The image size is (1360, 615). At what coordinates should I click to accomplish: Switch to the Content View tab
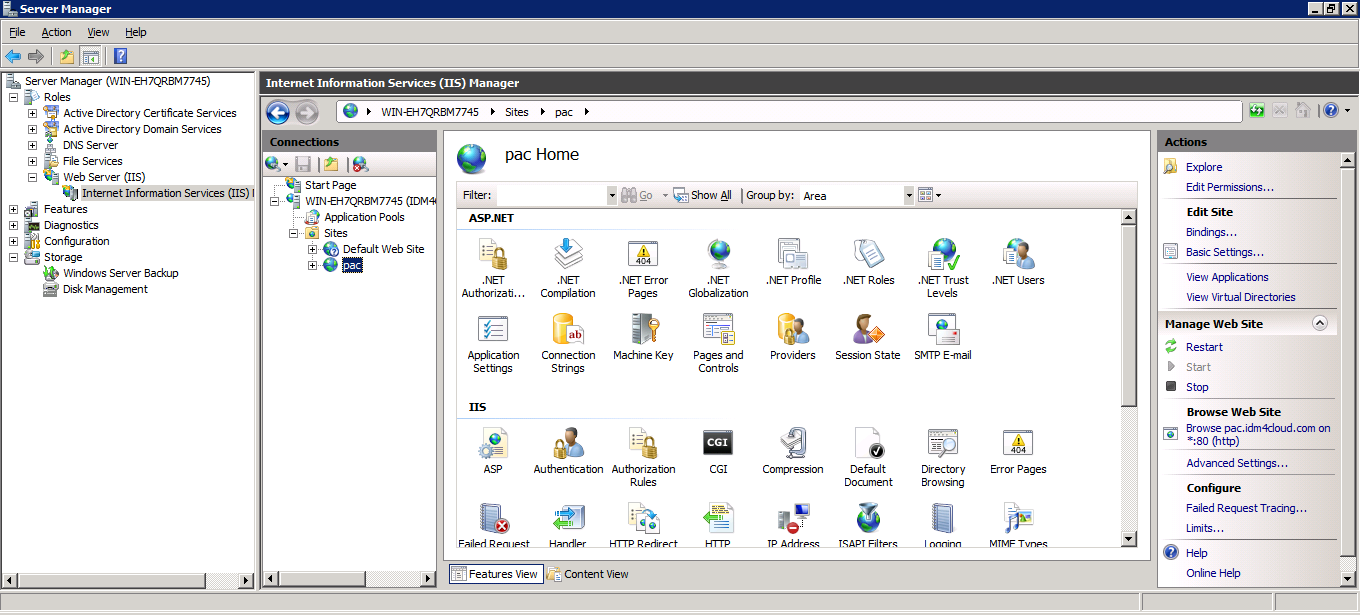click(588, 574)
